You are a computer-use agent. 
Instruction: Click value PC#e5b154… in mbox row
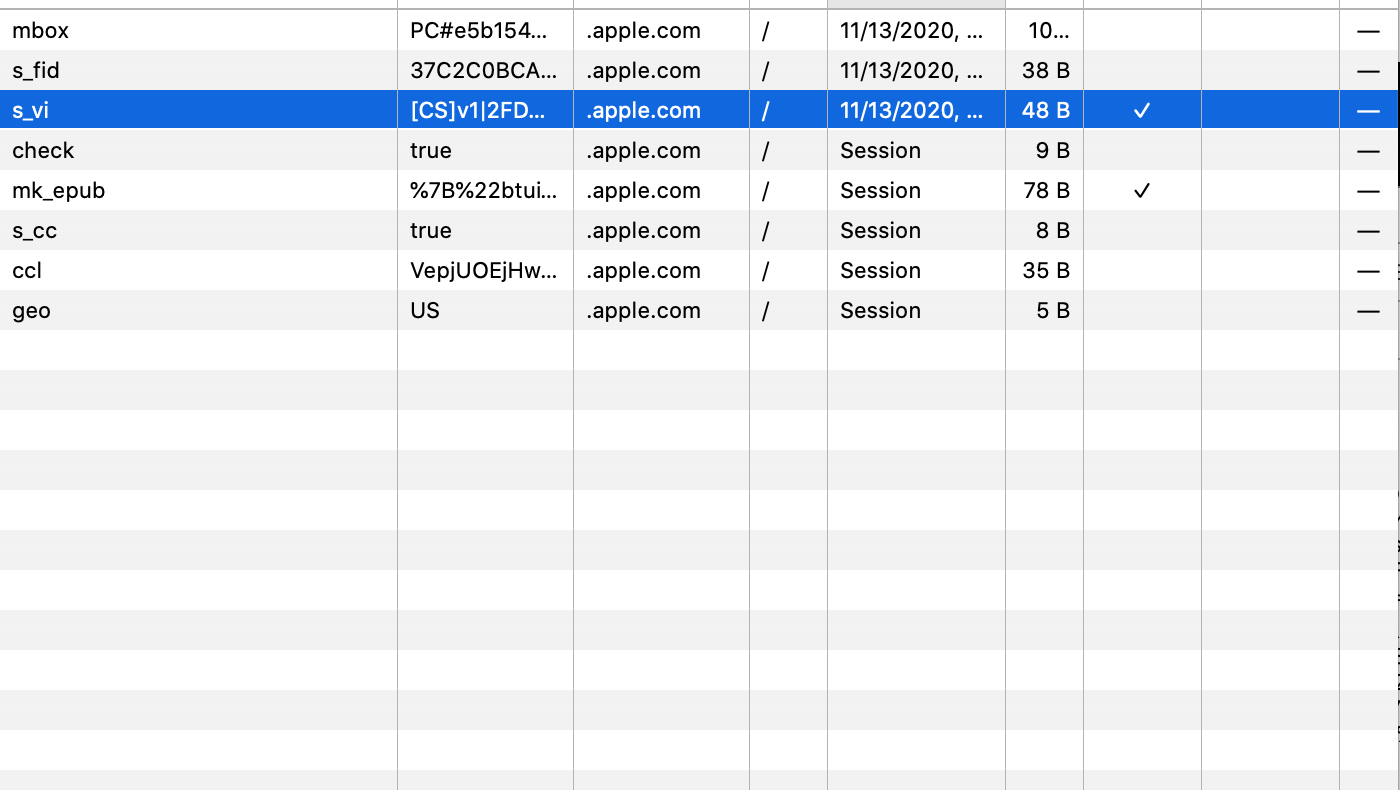click(479, 31)
